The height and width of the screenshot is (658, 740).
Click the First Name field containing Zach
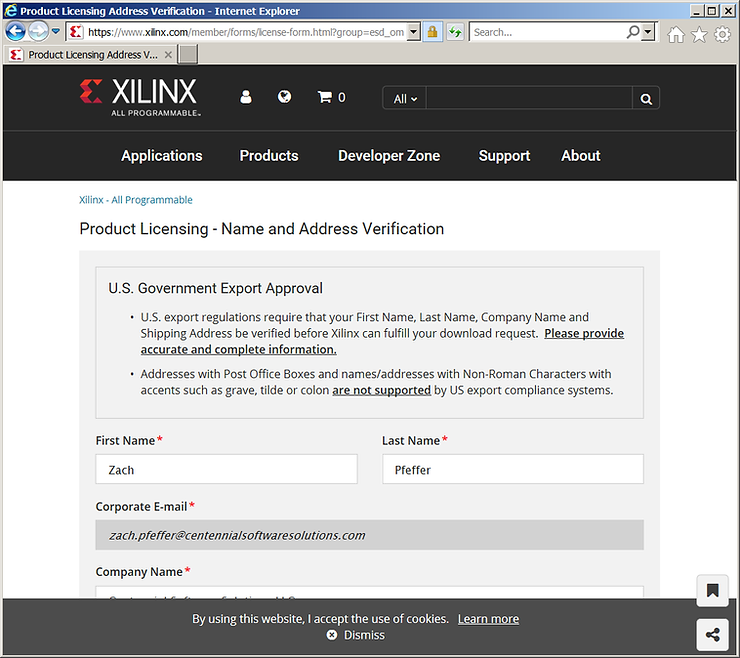(x=227, y=469)
